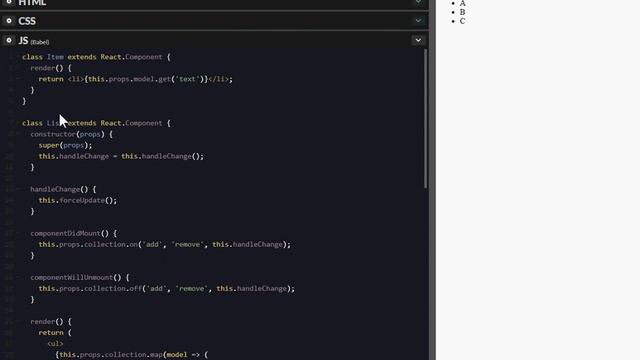Open the HTML panel settings gear

pos(9,2)
